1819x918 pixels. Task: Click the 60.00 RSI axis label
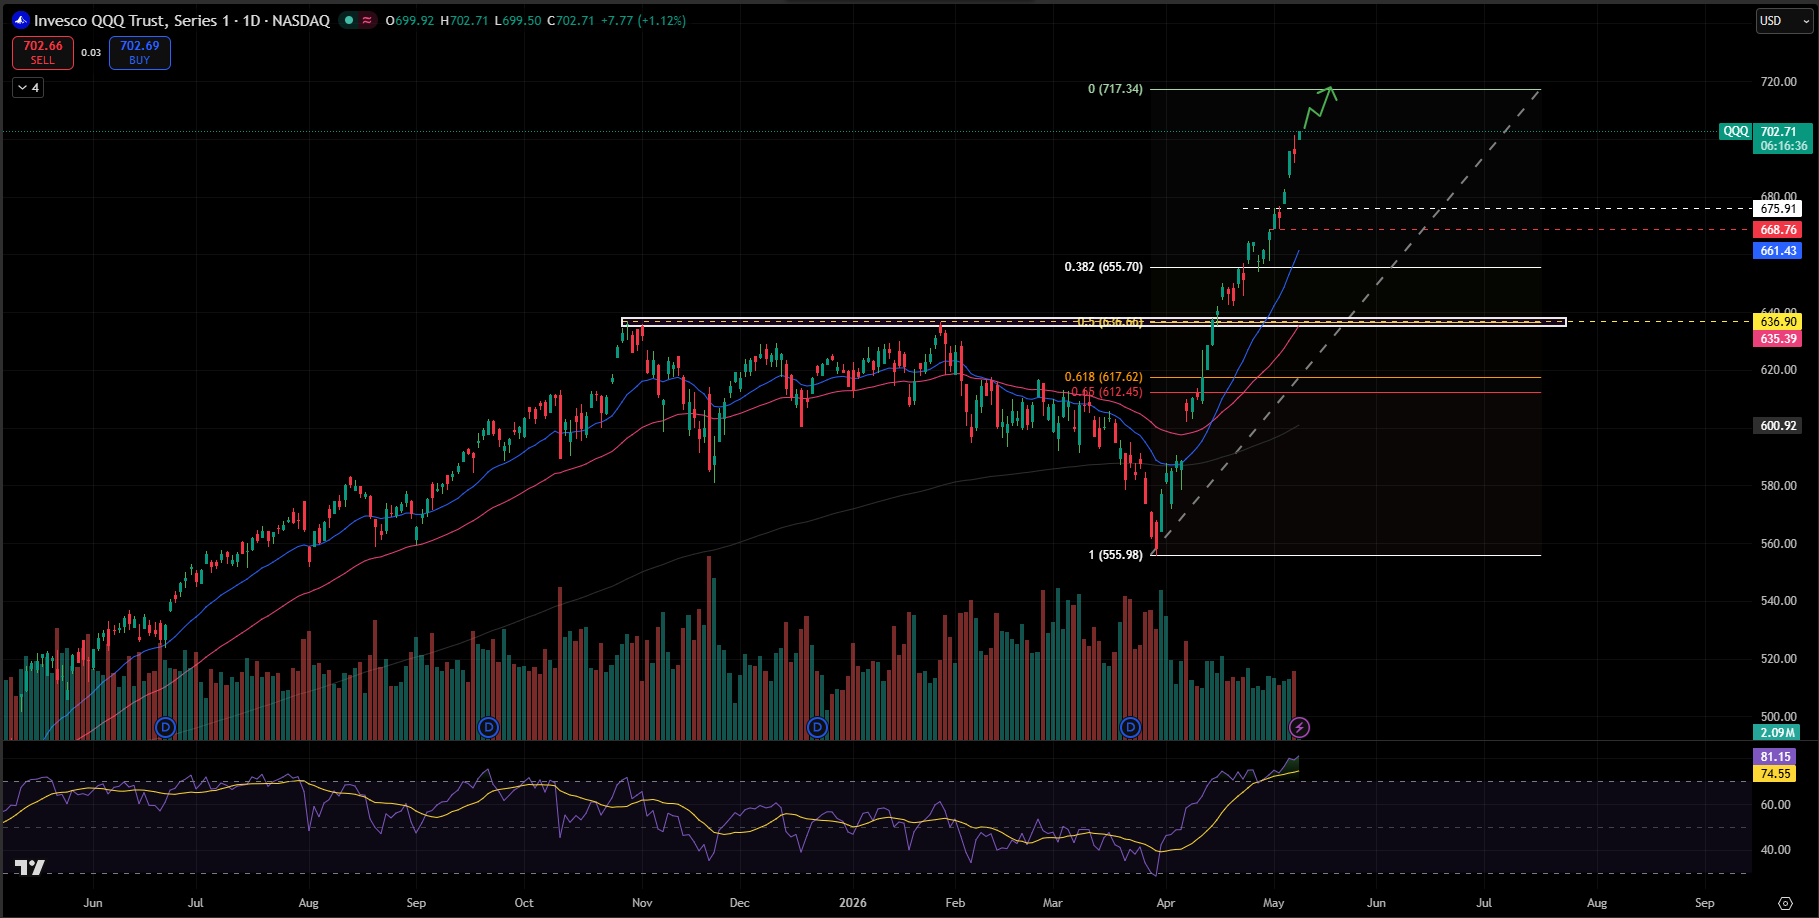coord(1775,805)
